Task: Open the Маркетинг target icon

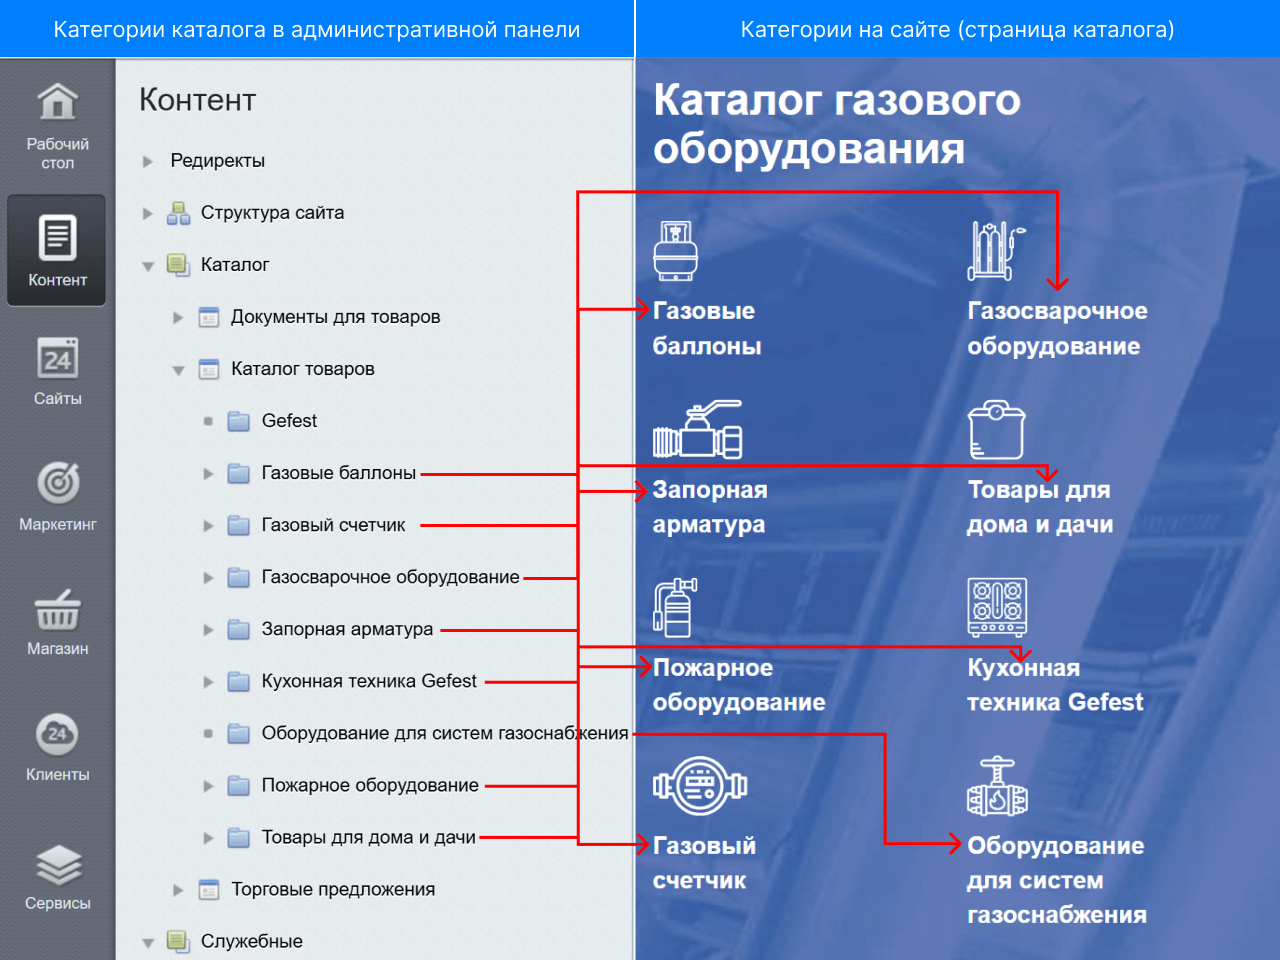Action: click(x=58, y=483)
